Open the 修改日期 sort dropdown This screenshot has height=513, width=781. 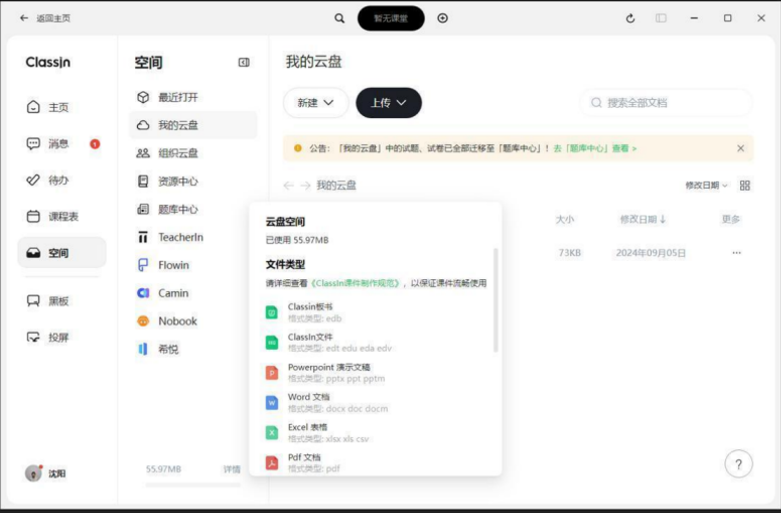[x=706, y=185]
